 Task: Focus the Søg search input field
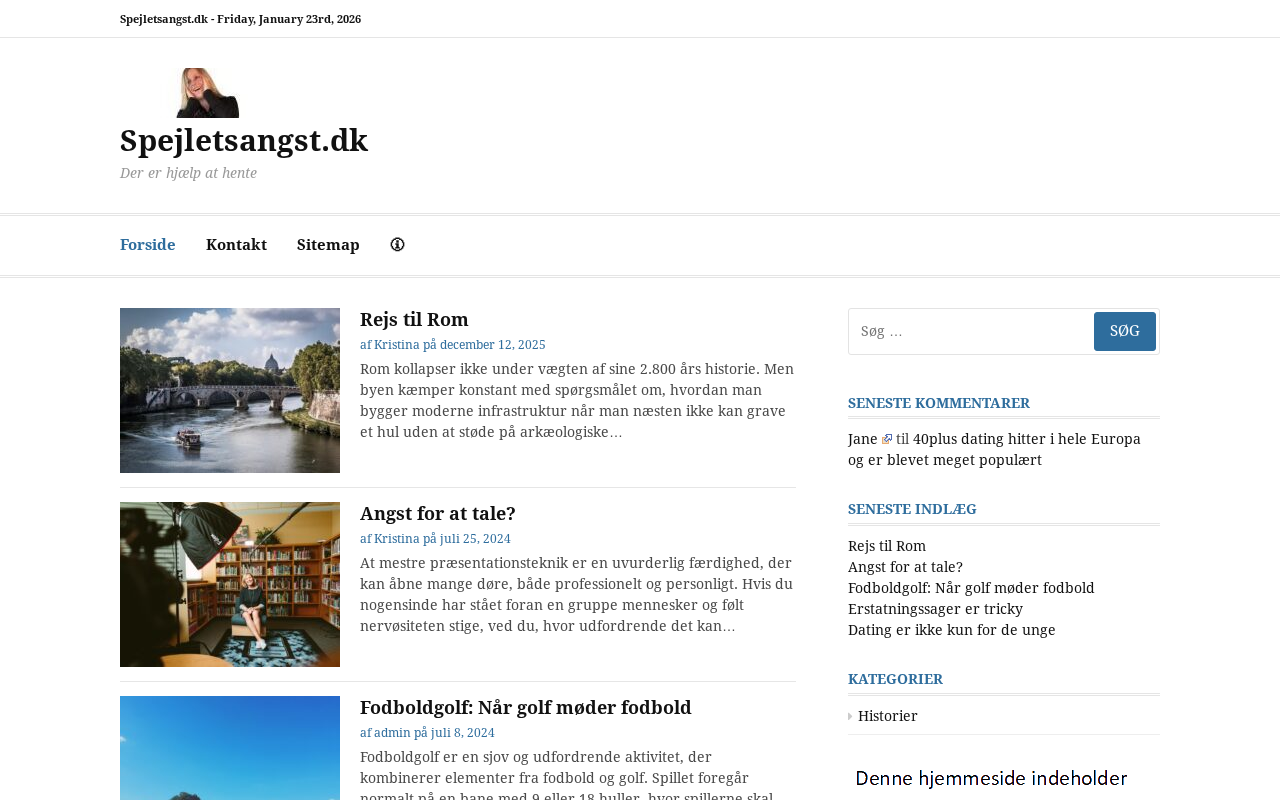tap(971, 331)
